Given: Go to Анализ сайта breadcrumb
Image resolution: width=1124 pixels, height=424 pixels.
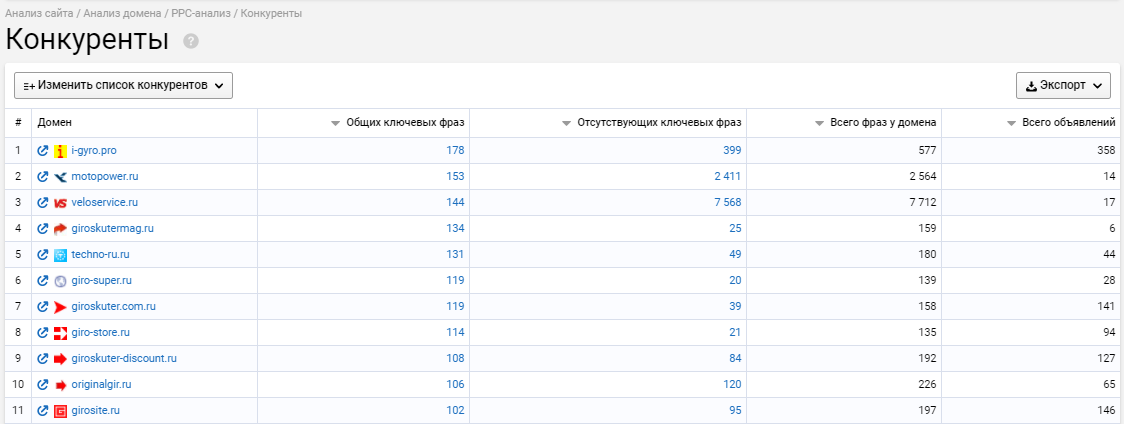Looking at the screenshot, I should [x=39, y=14].
